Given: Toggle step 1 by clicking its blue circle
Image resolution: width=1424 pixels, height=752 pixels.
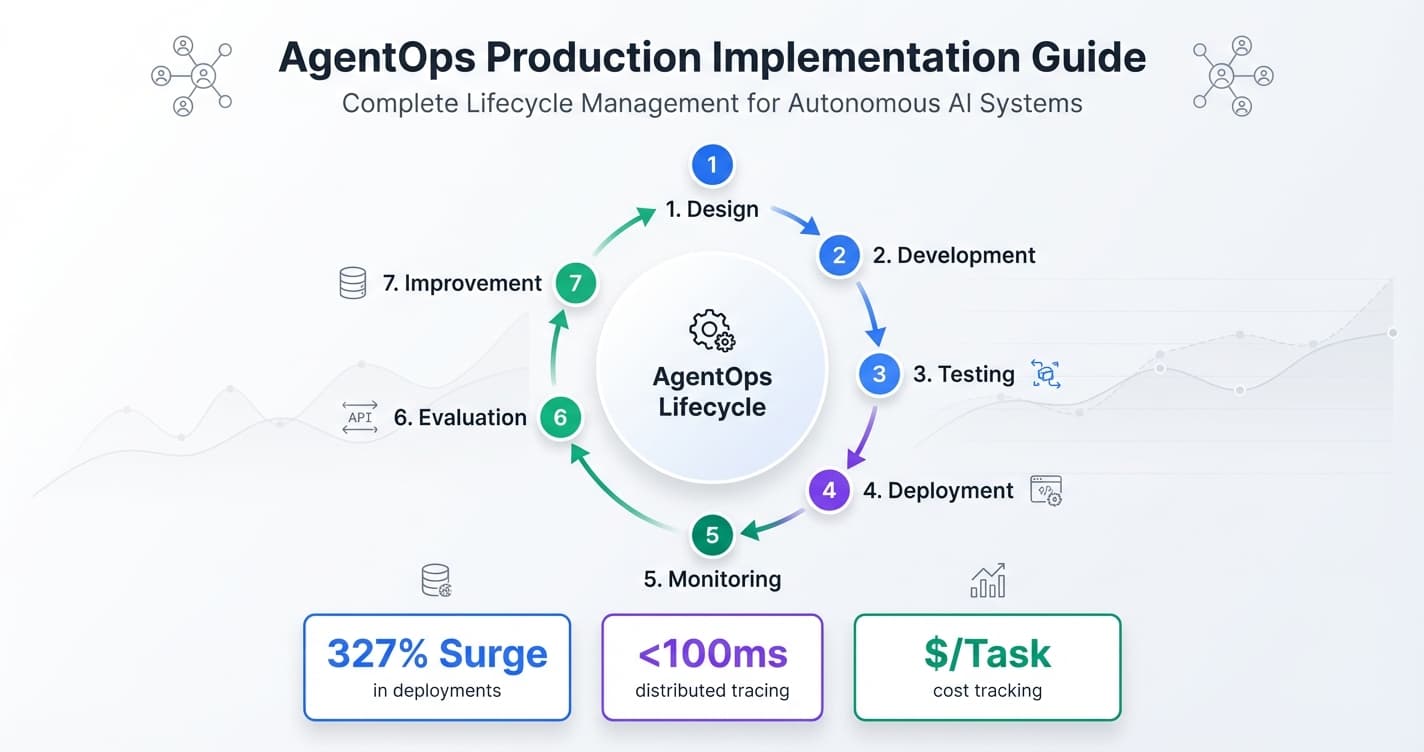Looking at the screenshot, I should [712, 164].
